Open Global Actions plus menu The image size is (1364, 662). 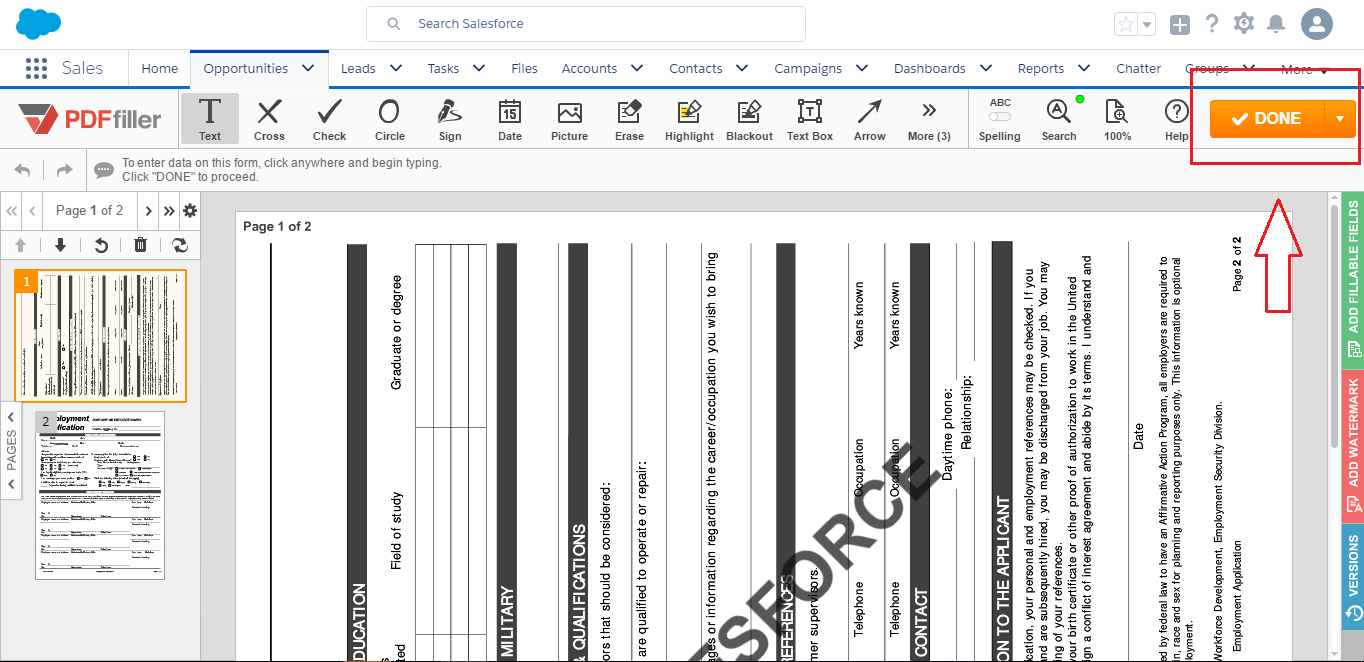coord(1180,25)
